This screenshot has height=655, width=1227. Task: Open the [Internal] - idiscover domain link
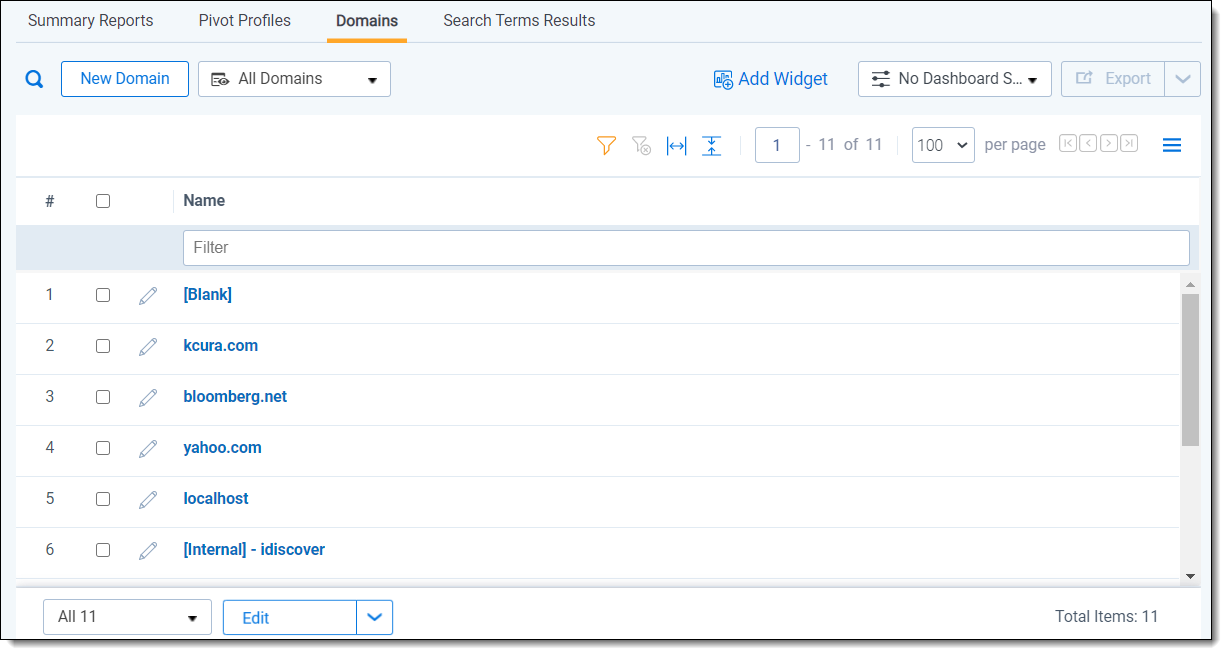point(254,550)
